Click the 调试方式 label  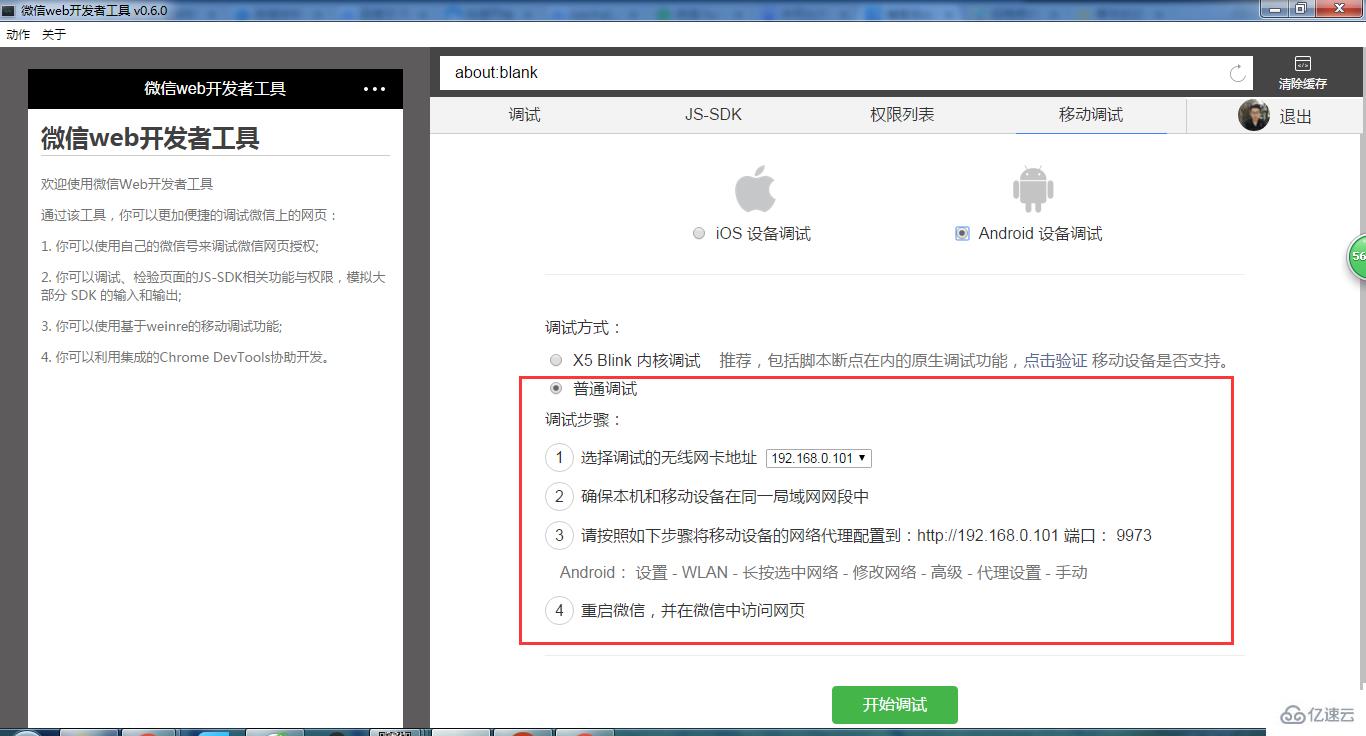coord(584,328)
